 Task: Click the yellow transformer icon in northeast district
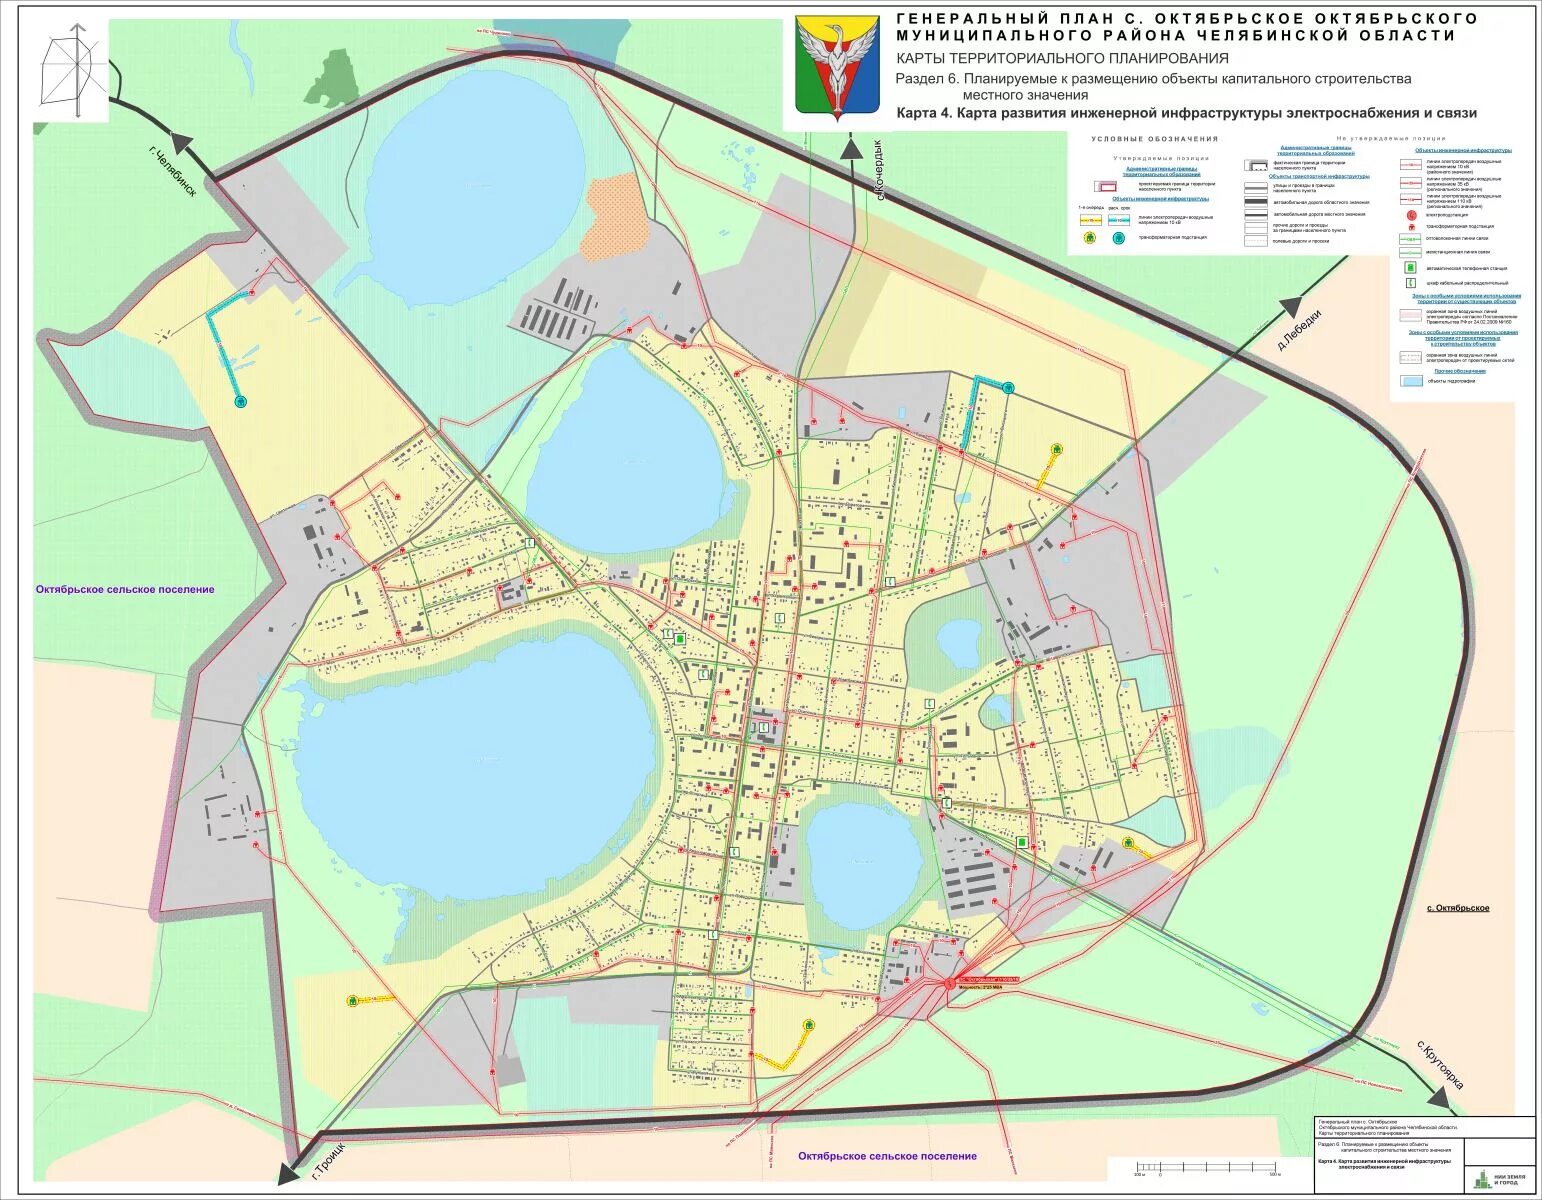coord(1056,449)
